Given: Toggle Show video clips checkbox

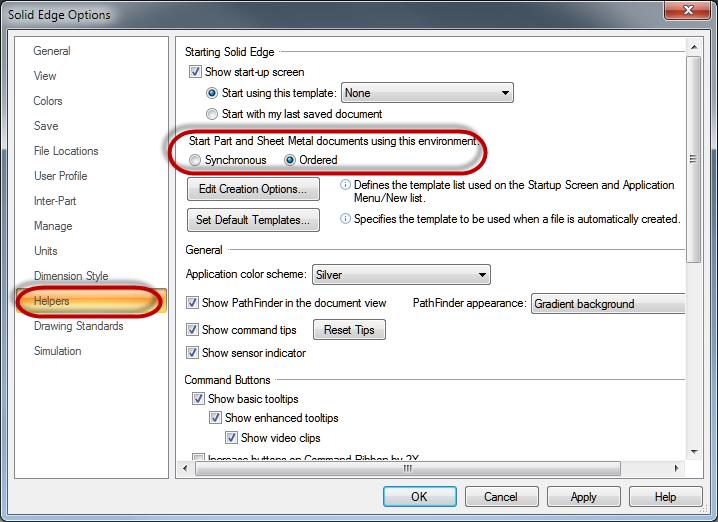Looking at the screenshot, I should tap(231, 438).
